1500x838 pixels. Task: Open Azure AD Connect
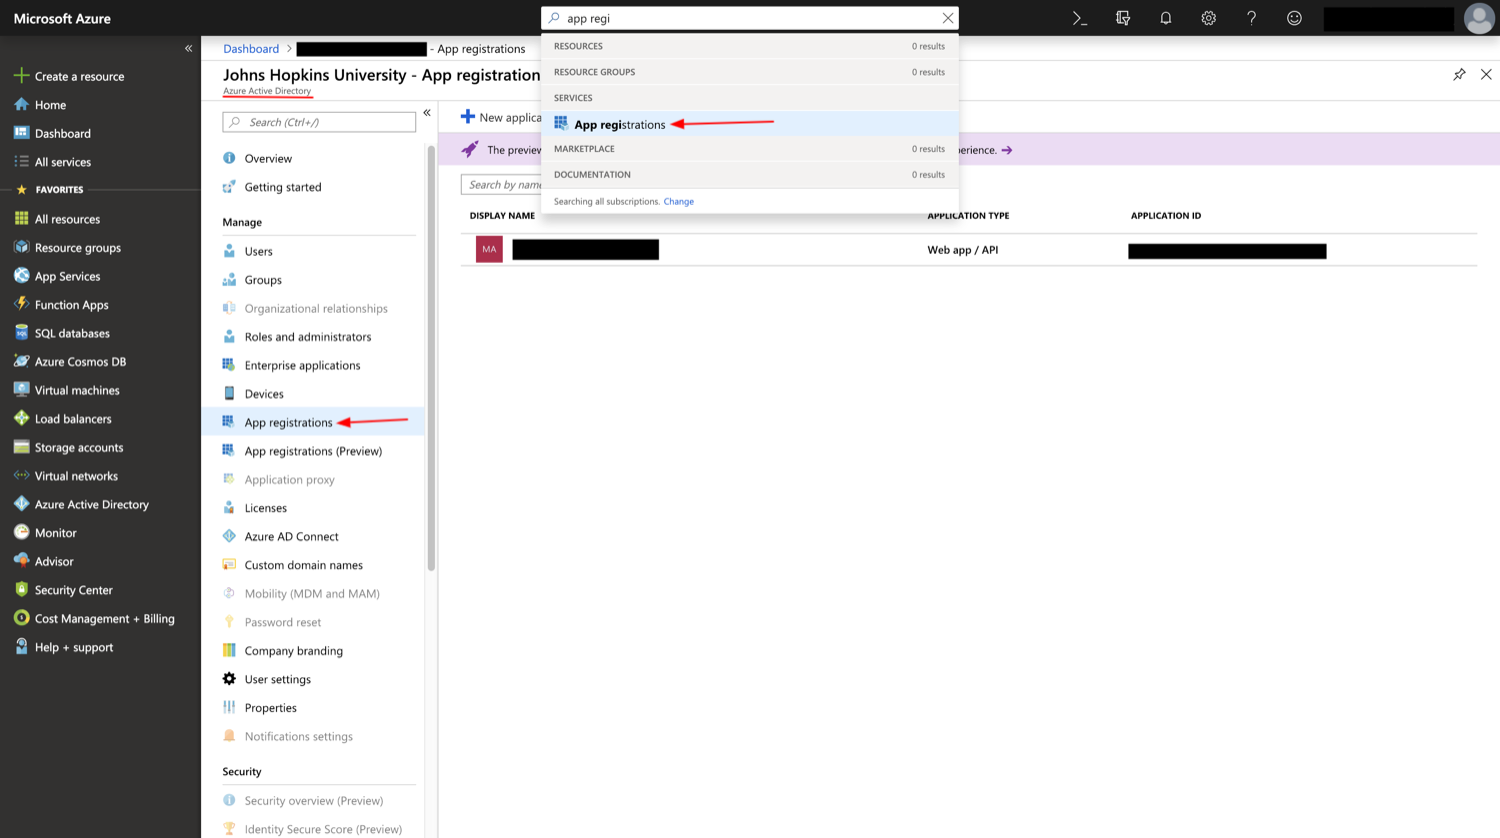point(291,536)
